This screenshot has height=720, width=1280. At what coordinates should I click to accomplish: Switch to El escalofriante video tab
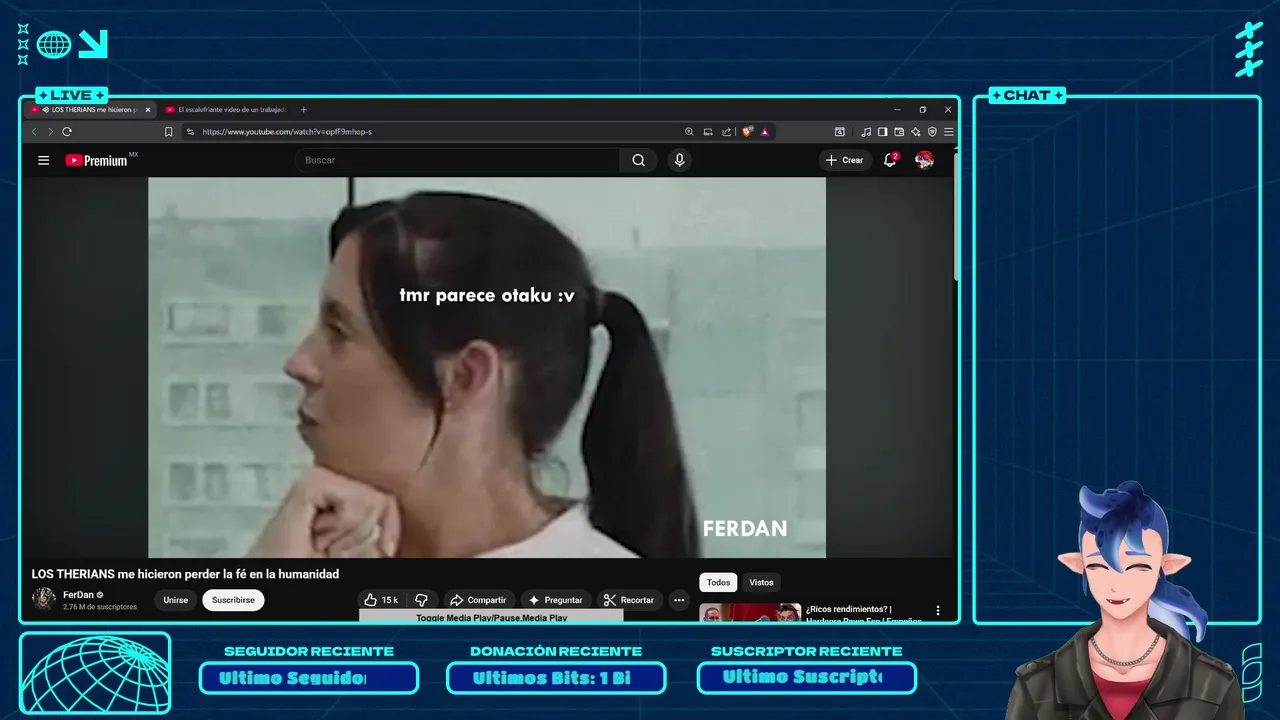pos(226,110)
